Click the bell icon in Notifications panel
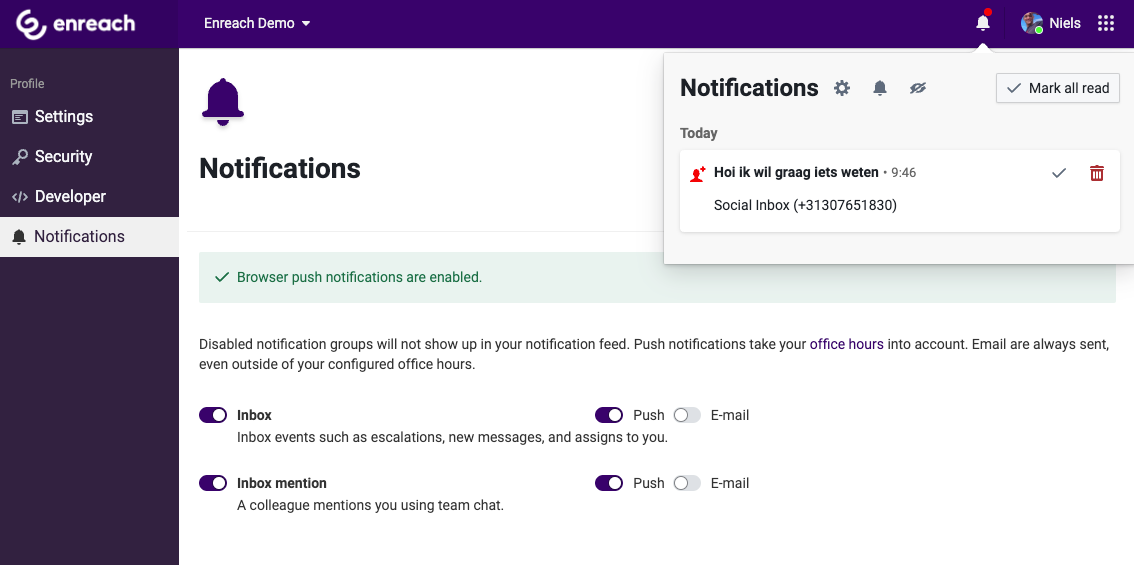The width and height of the screenshot is (1134, 565). coord(880,88)
